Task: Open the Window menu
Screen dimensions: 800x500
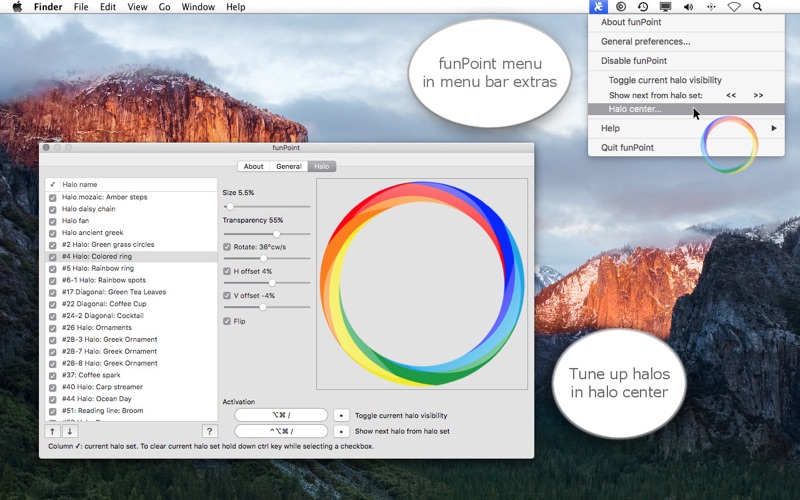Action: coord(198,7)
